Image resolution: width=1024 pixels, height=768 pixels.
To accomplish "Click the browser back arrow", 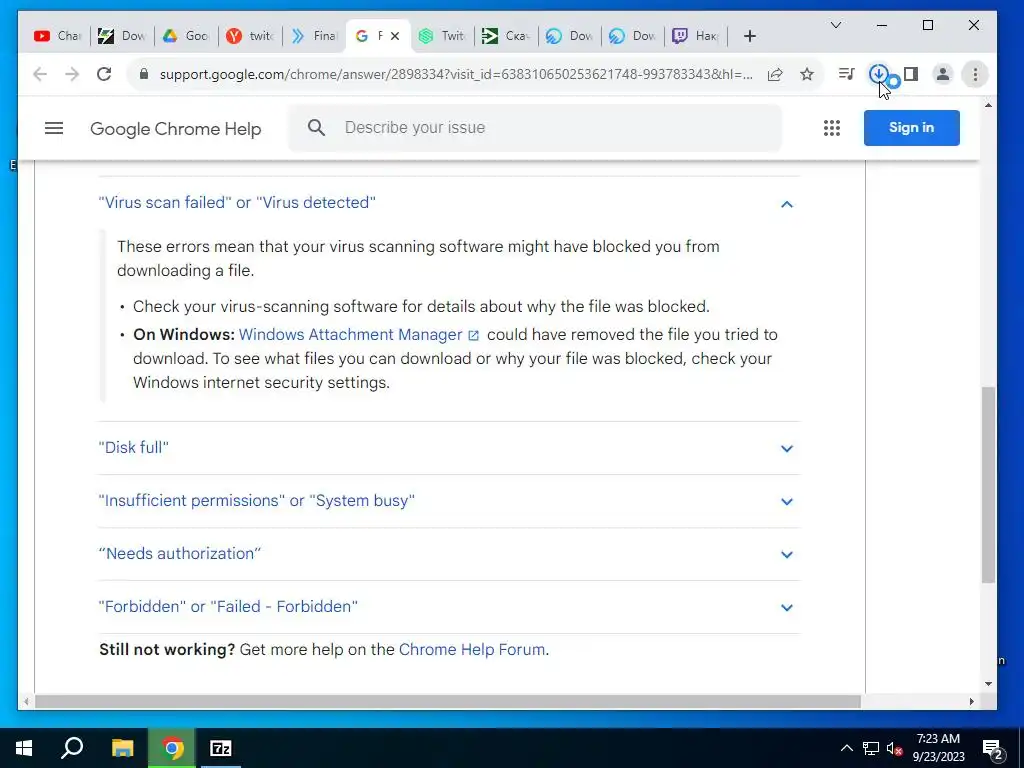I will (x=40, y=74).
